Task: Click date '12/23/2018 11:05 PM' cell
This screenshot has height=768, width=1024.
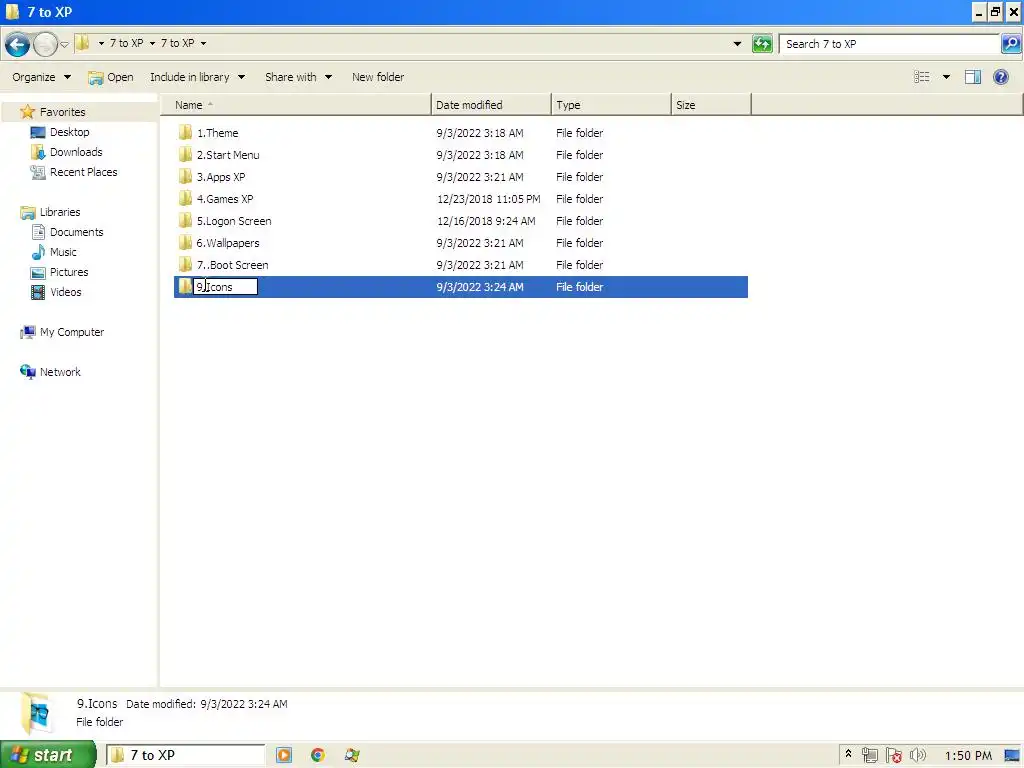Action: (488, 199)
